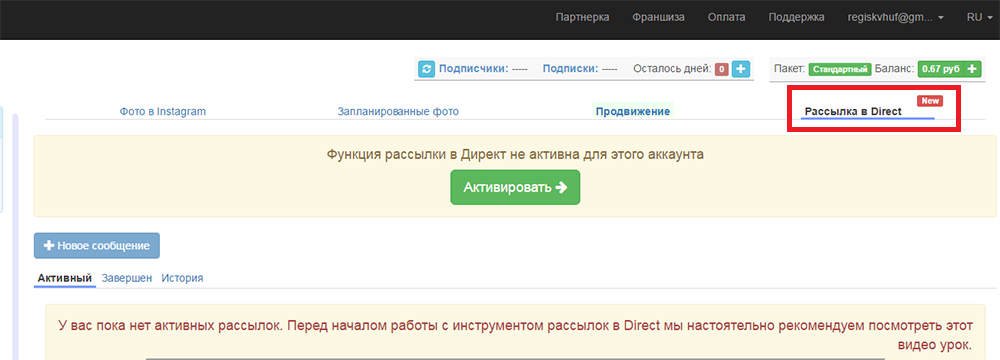Select the Завершен sub-tab
The height and width of the screenshot is (360, 1000).
pyautogui.click(x=127, y=278)
